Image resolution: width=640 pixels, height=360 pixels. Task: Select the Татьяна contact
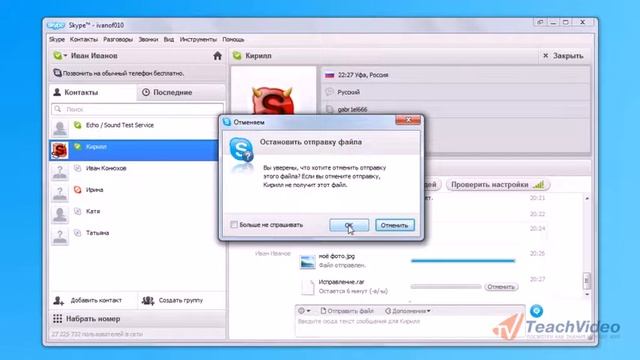pos(137,236)
